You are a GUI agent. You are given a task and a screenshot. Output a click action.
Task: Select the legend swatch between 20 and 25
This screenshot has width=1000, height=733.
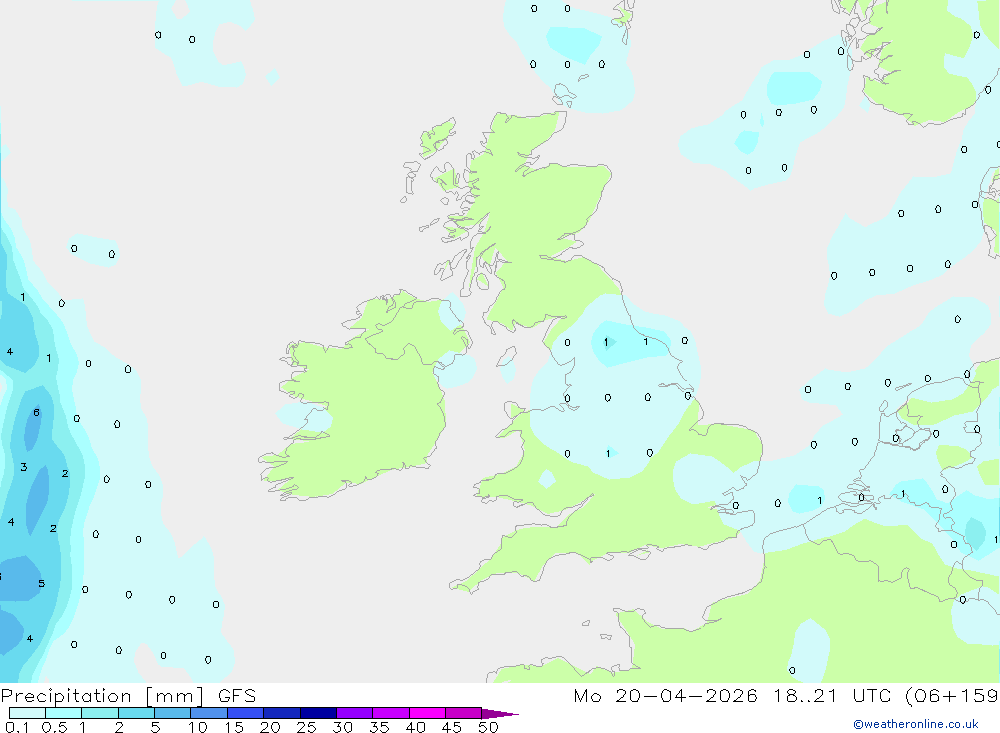pyautogui.click(x=281, y=713)
